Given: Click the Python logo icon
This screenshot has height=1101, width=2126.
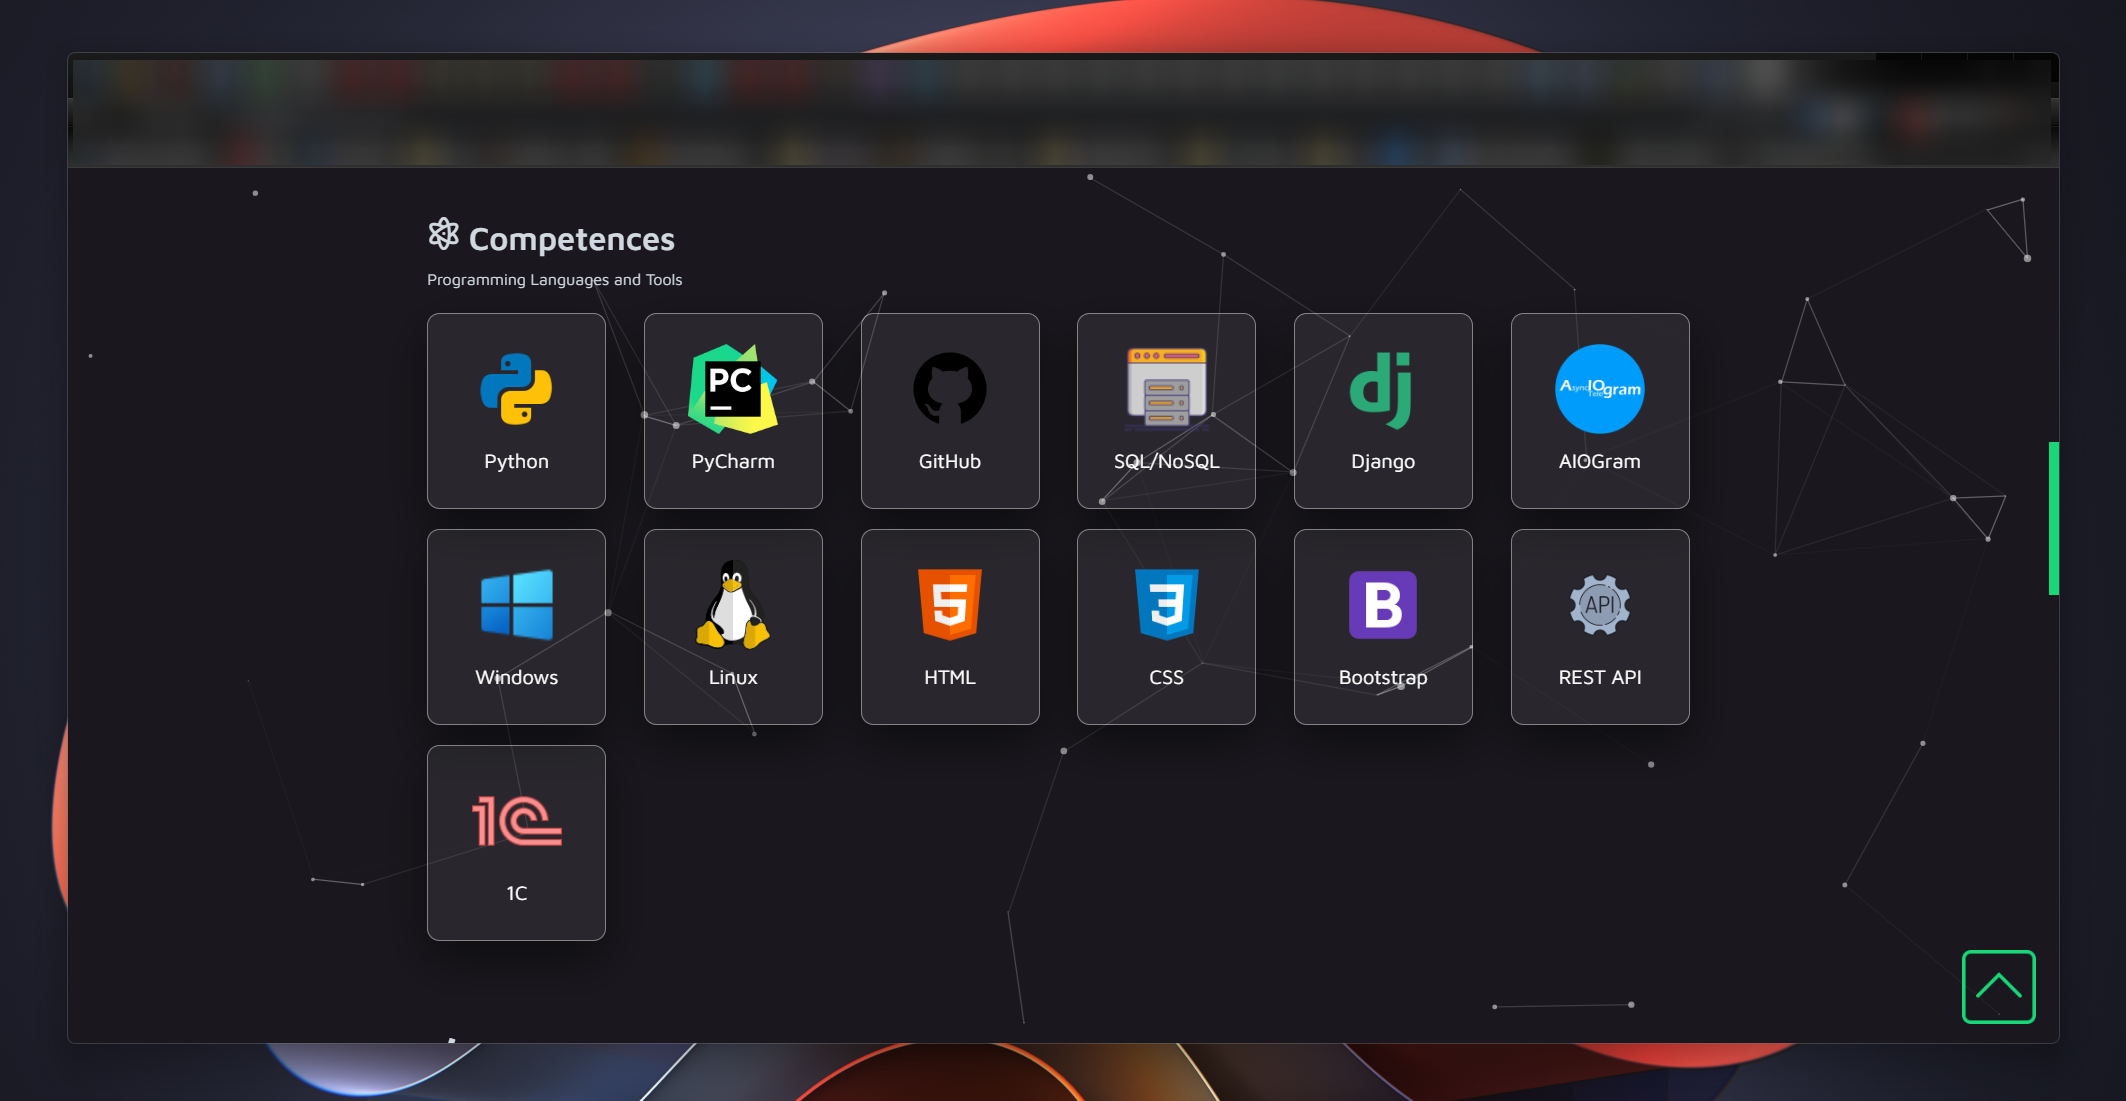Looking at the screenshot, I should click(x=516, y=389).
